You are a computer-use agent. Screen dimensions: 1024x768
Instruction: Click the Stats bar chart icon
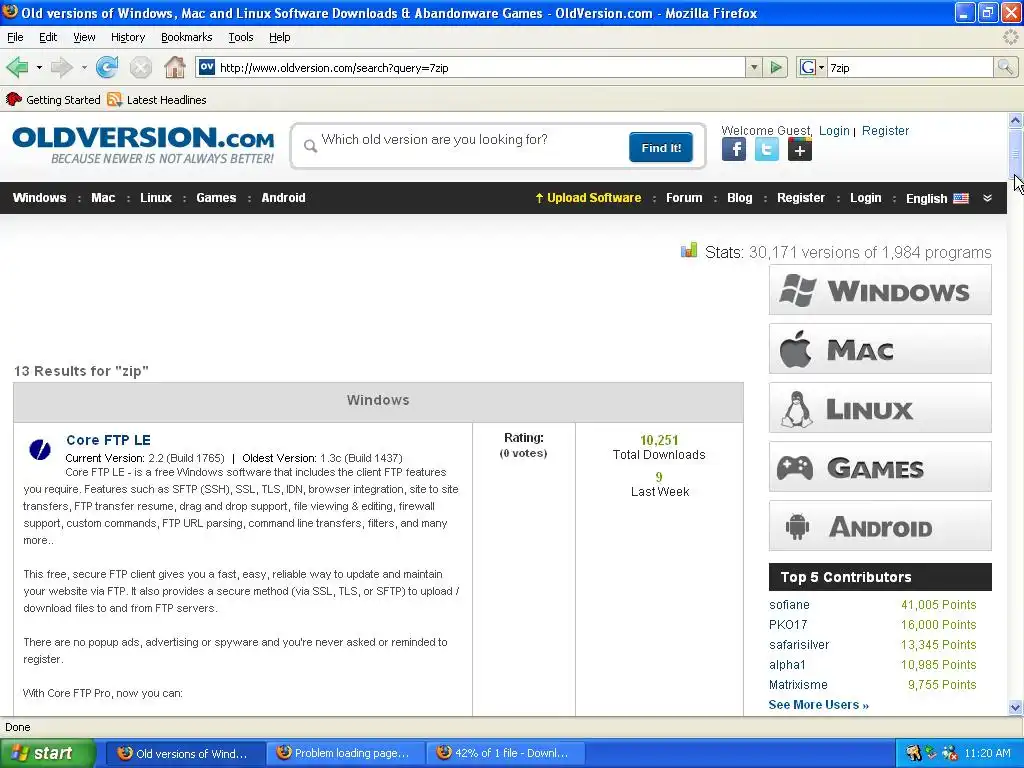tap(689, 251)
